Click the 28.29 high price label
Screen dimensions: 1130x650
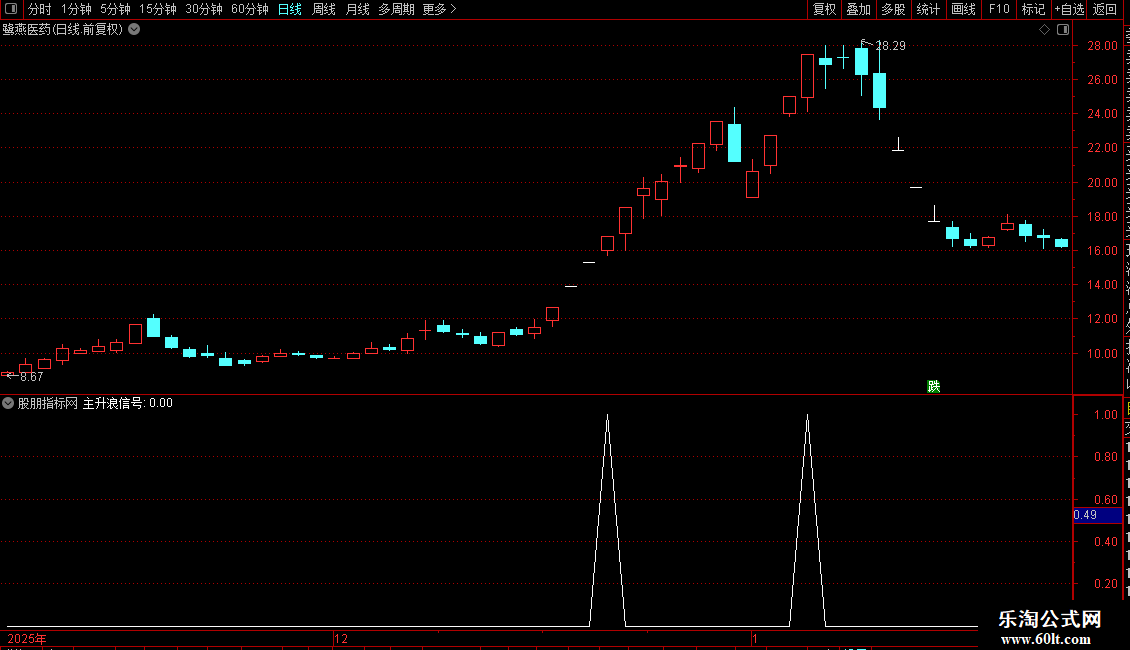(x=890, y=46)
